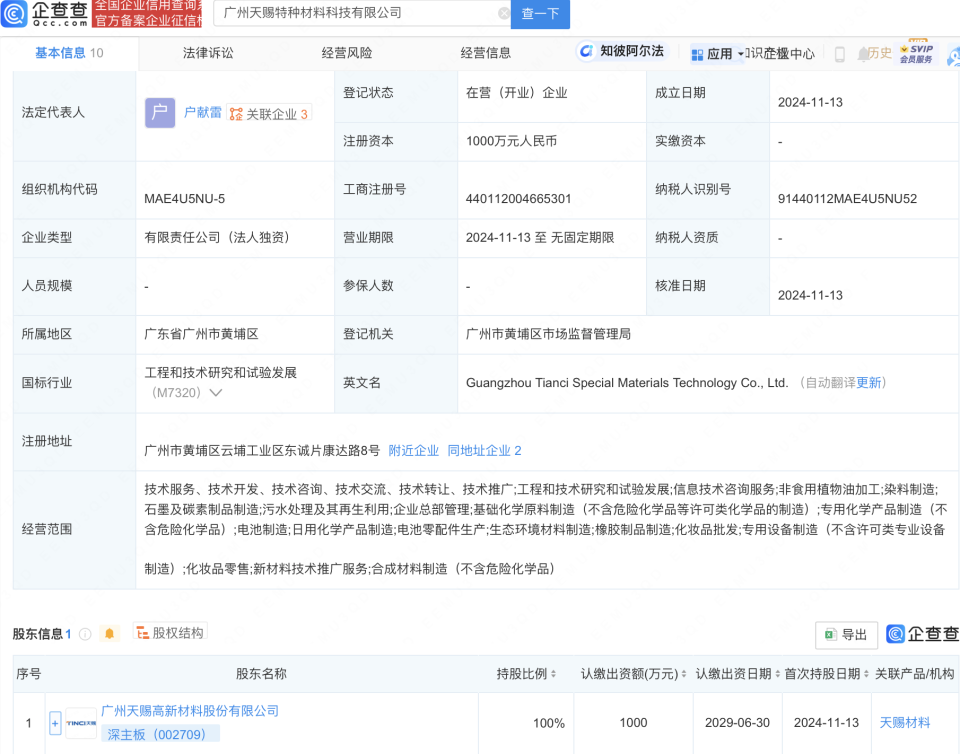Open shareholder 广州天赐高新材料股份有限公司 link
960x754 pixels.
pyautogui.click(x=190, y=711)
